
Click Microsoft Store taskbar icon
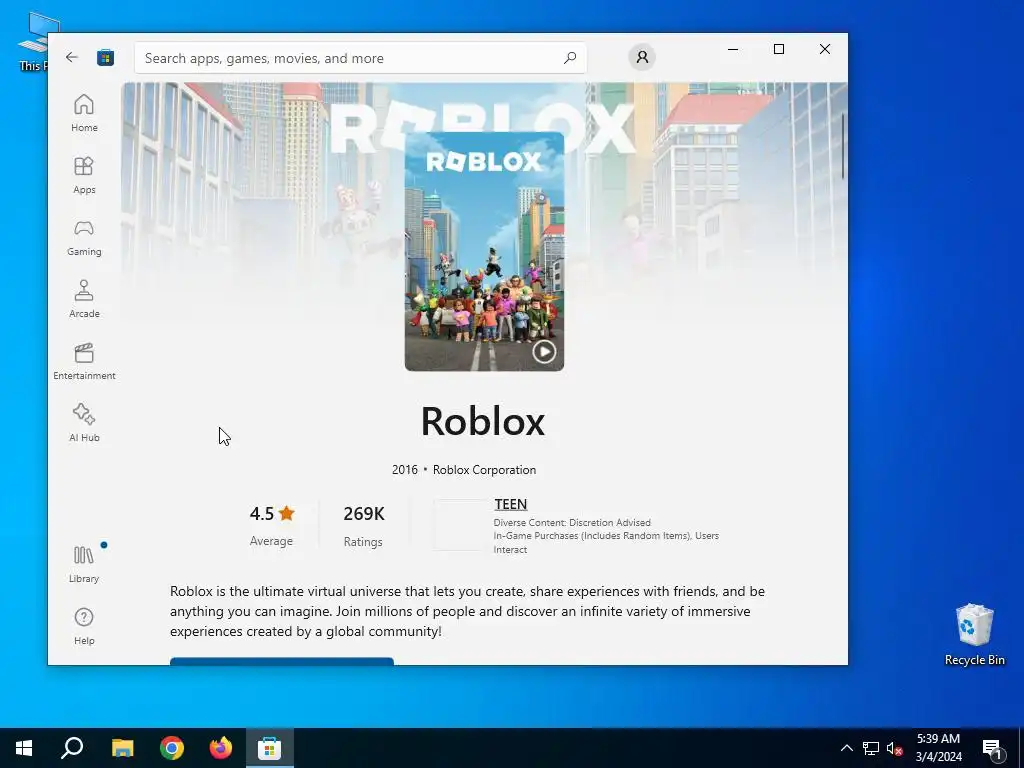[x=270, y=748]
